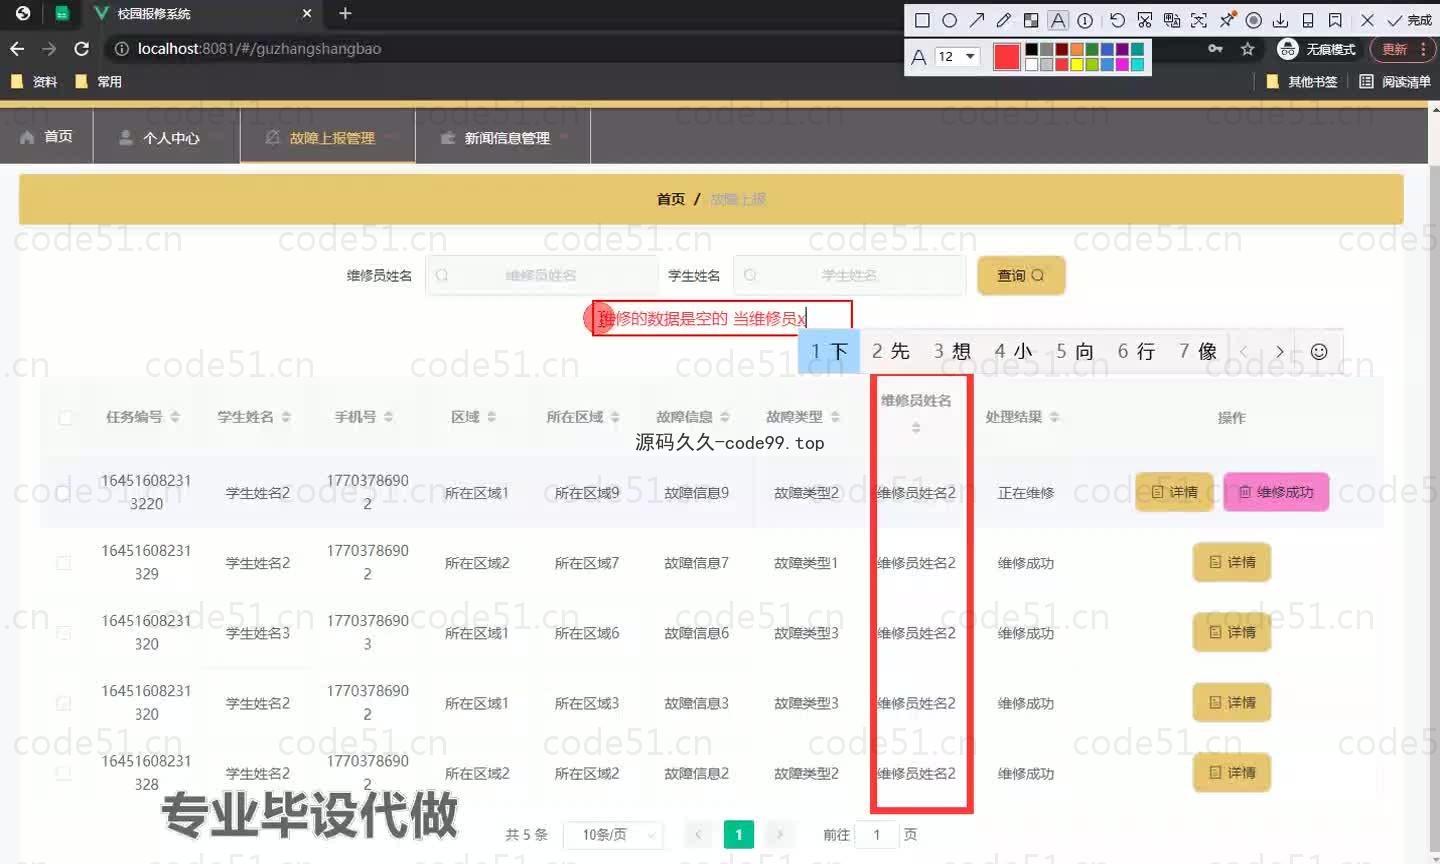Open 详情 for 故障信息7 row
Viewport: 1440px width, 864px height.
click(1232, 562)
